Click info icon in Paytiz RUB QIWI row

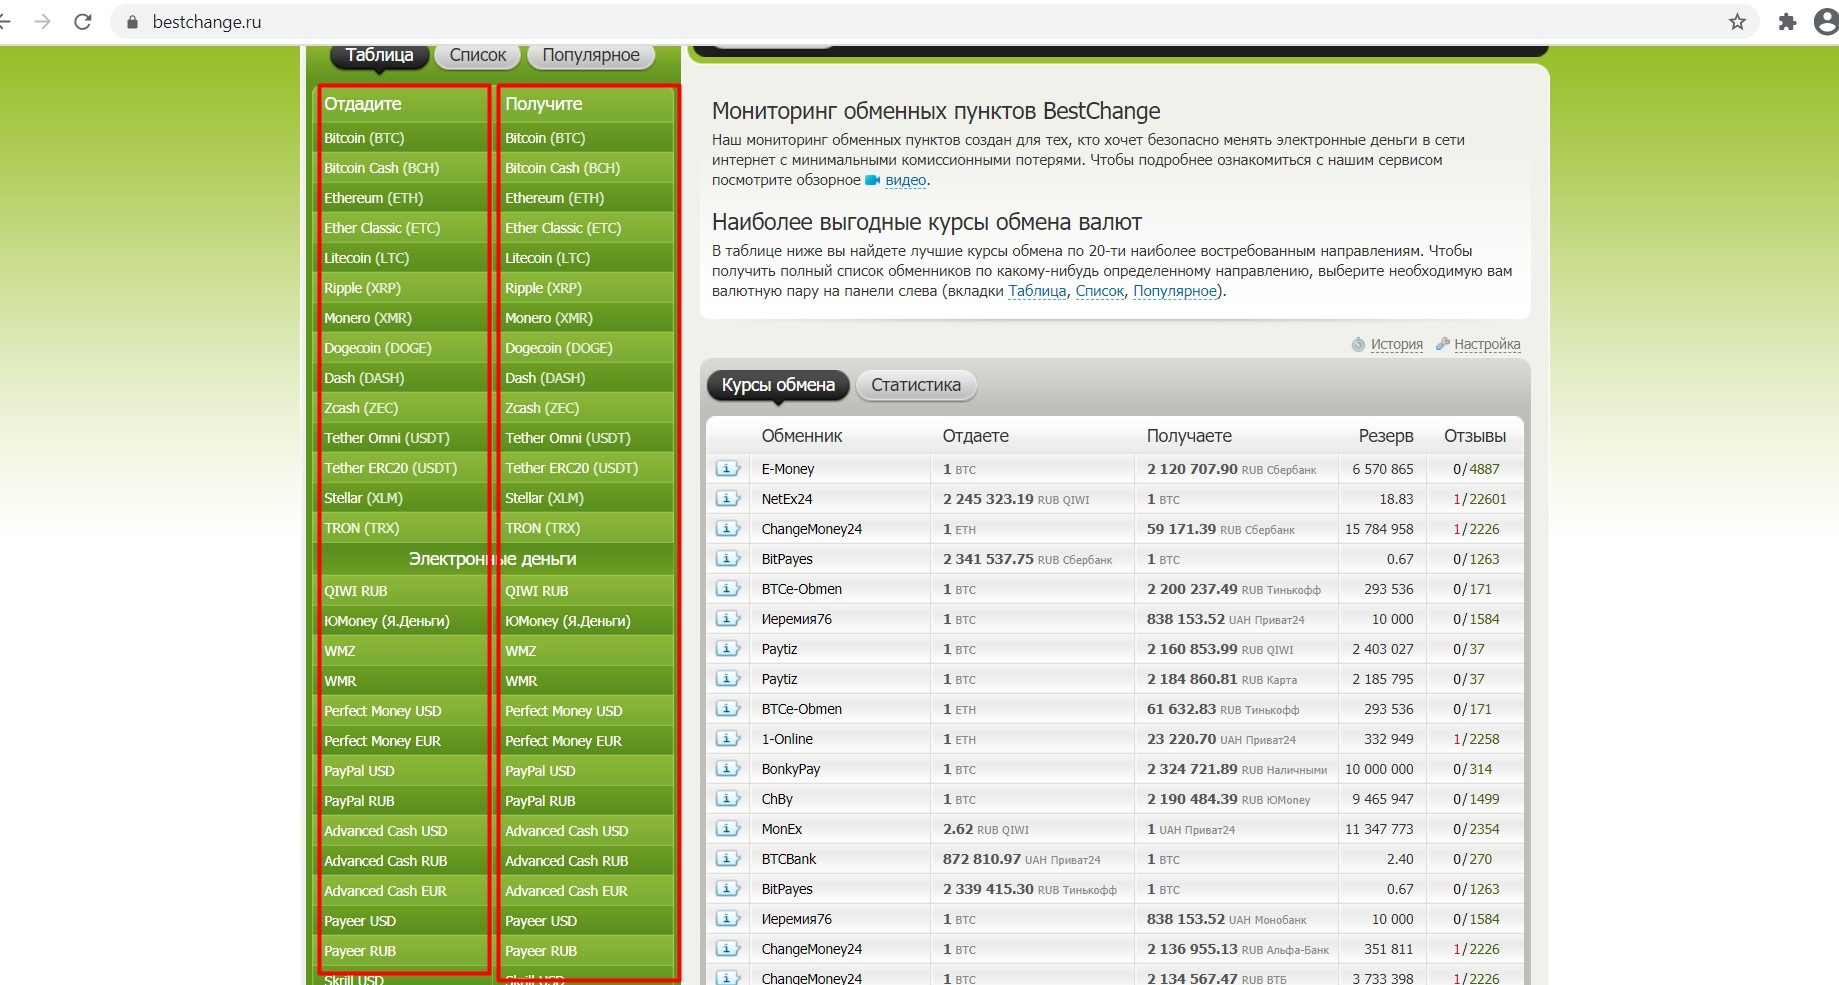[x=727, y=649]
